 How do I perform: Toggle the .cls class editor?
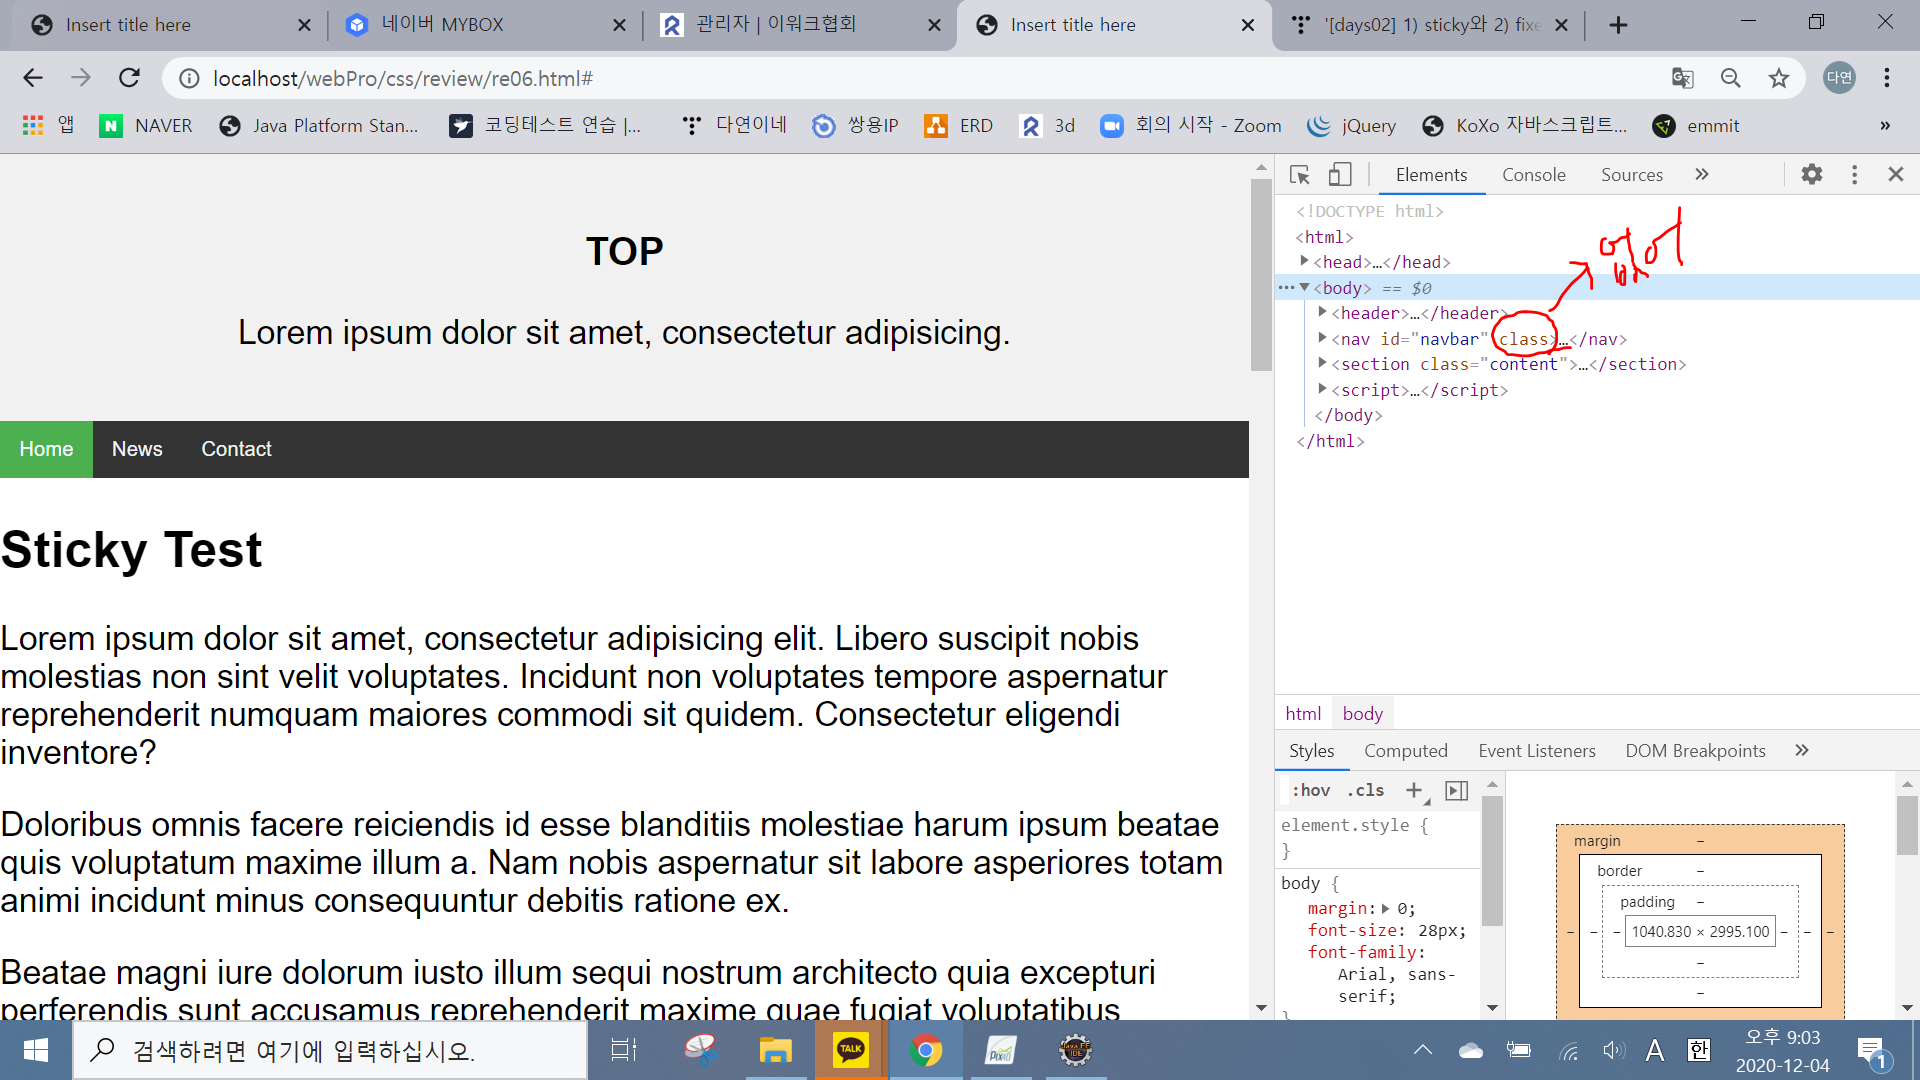1365,791
